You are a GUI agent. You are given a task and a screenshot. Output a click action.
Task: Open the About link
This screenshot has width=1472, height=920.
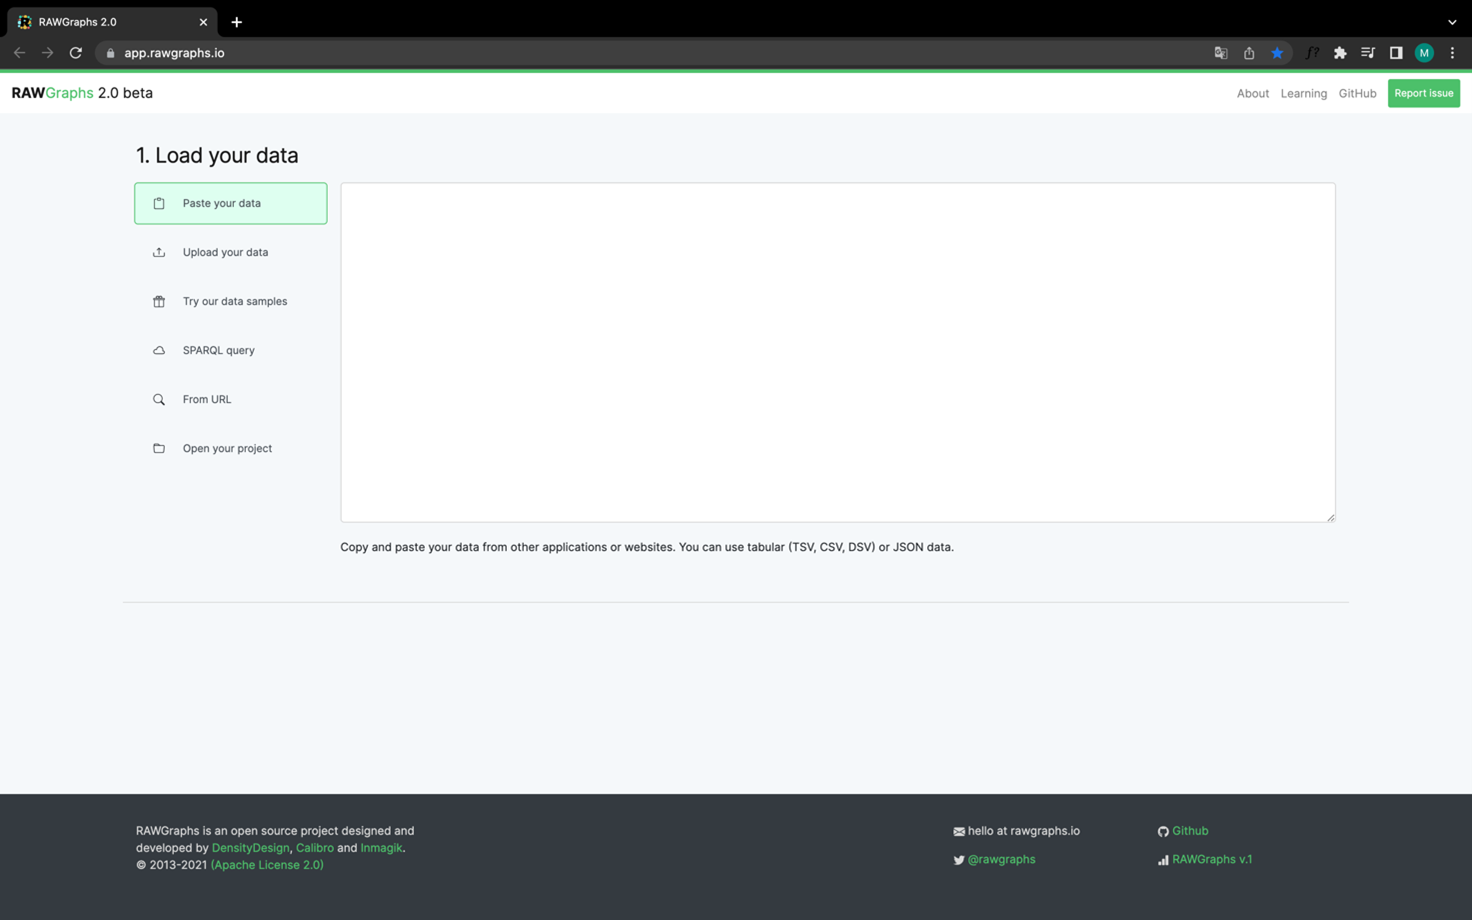coord(1252,93)
